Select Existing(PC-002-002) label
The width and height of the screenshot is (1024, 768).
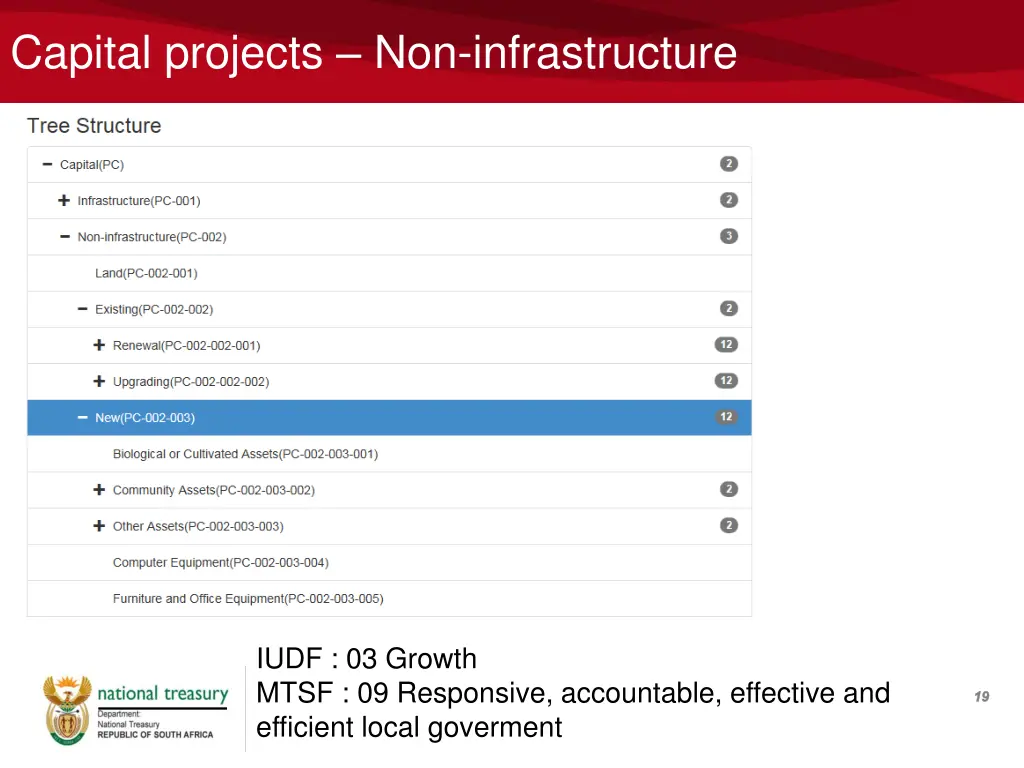click(154, 309)
